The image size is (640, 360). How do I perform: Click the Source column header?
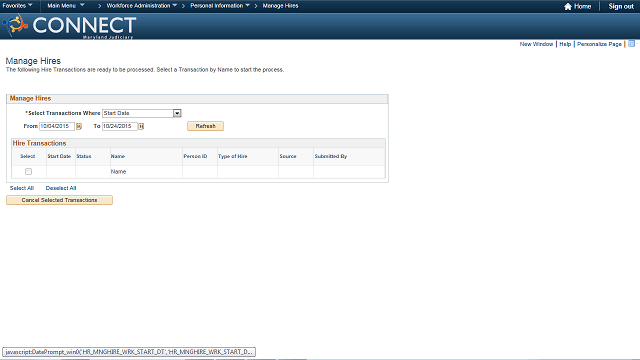[288, 156]
